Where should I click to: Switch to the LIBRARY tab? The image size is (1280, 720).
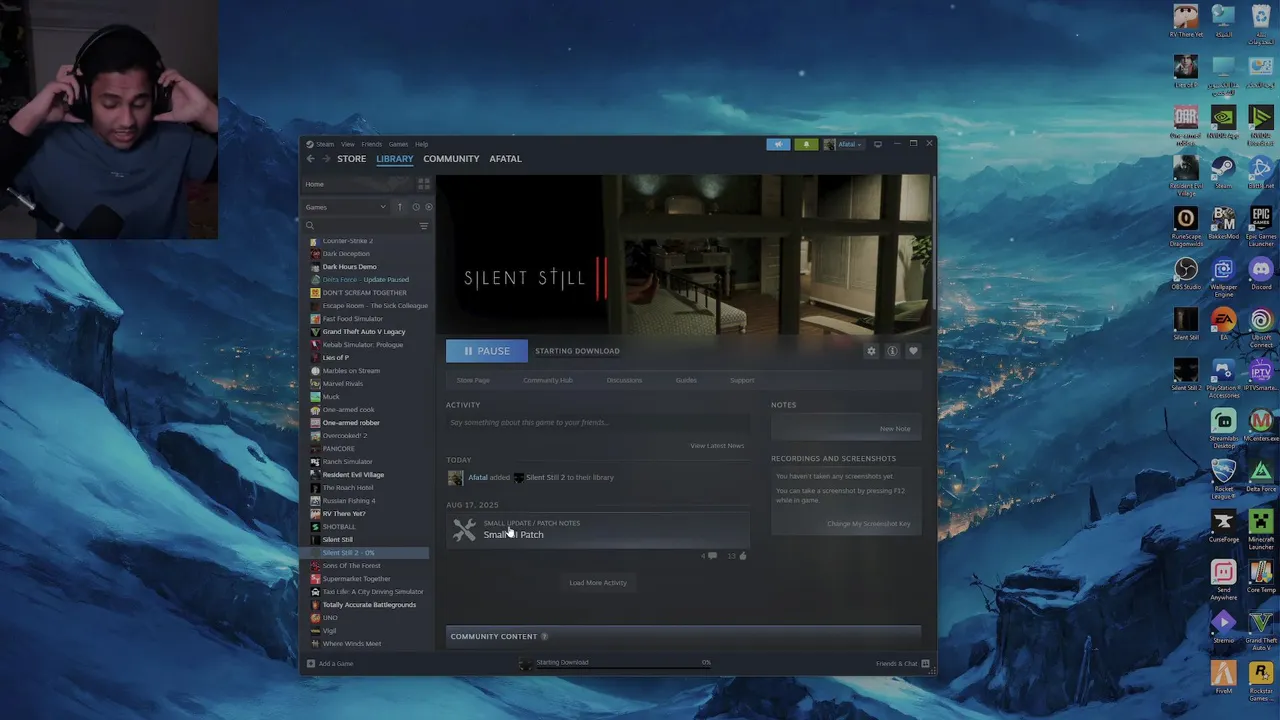click(x=394, y=159)
